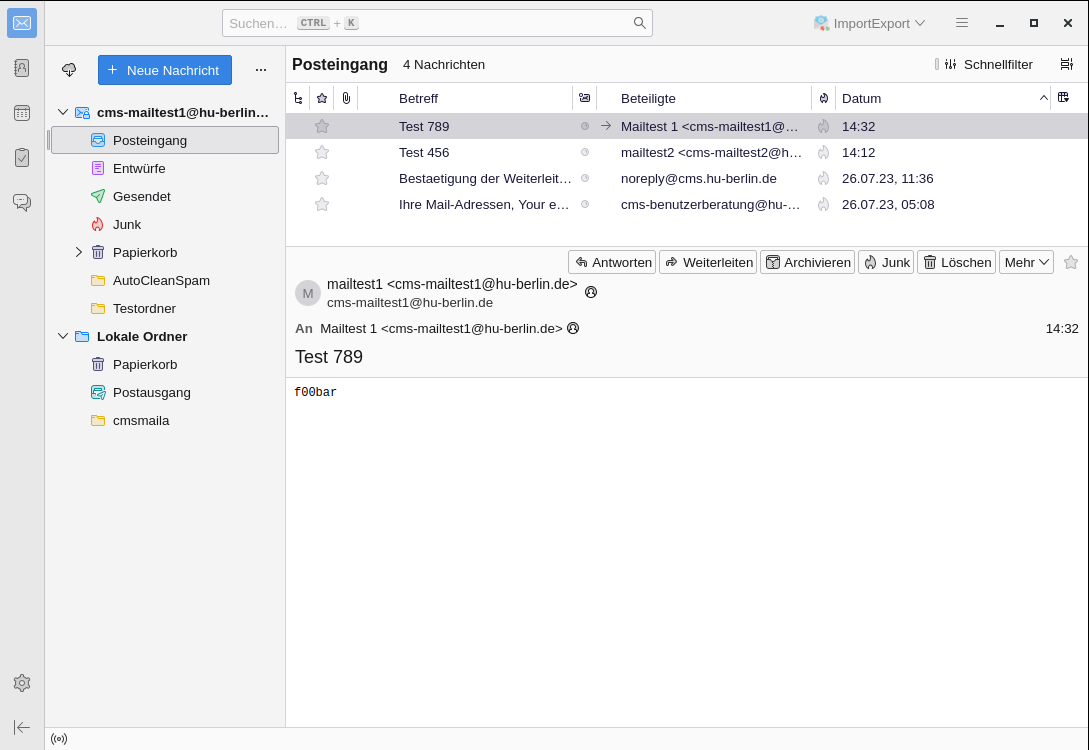Screen dimensions: 1089x750
Task: Open message list display options
Action: click(1067, 64)
